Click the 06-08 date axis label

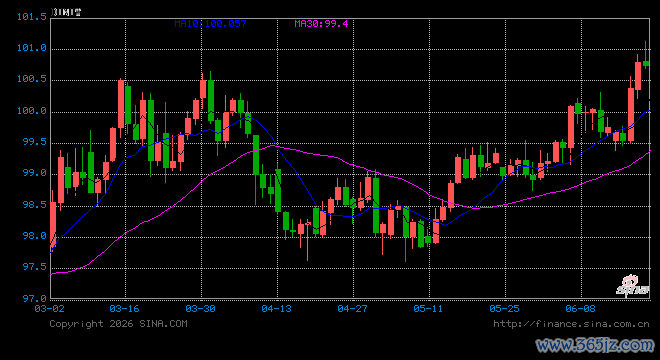(x=580, y=309)
